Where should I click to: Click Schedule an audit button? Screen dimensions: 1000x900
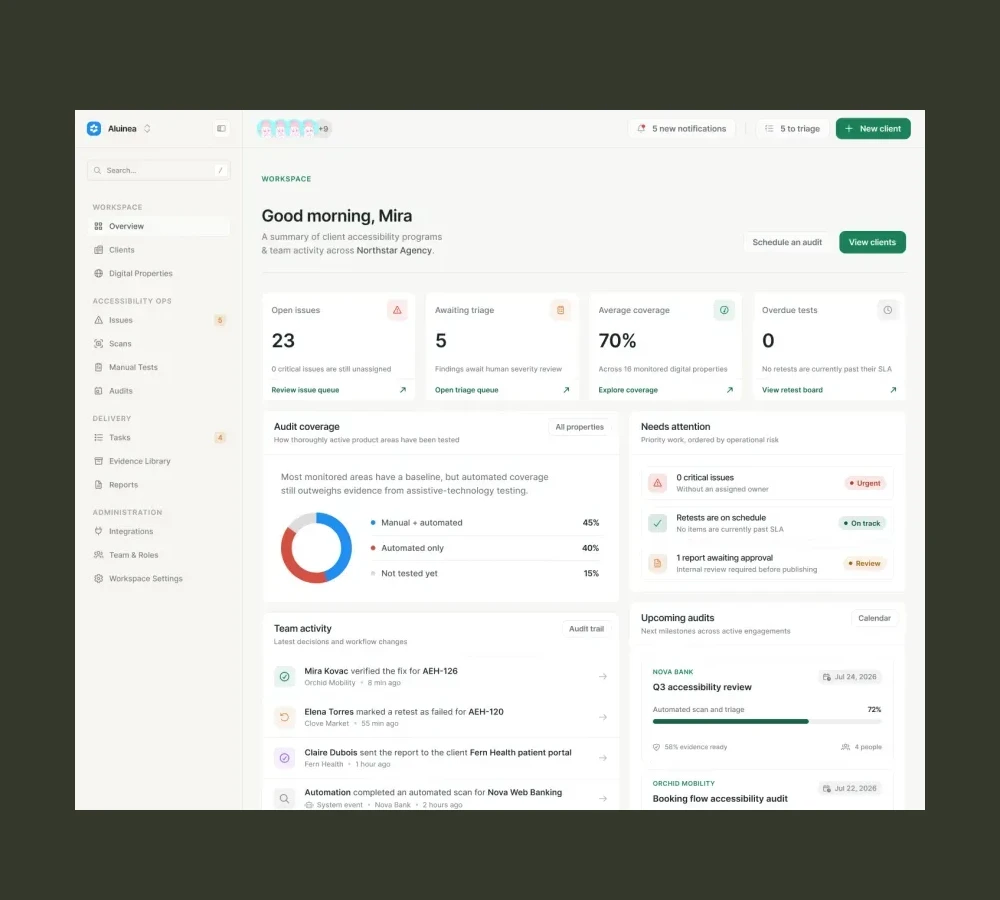coord(786,242)
